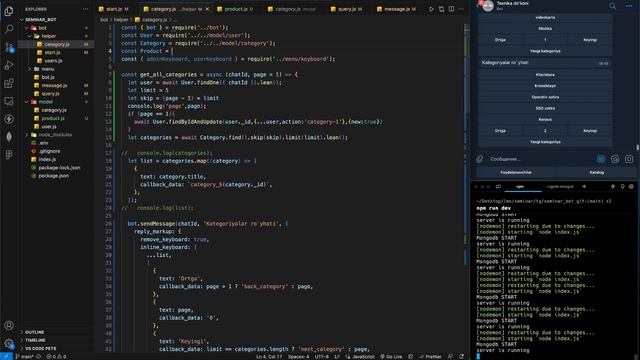Click the Tesnika do'koni bot avatar

(488, 6)
